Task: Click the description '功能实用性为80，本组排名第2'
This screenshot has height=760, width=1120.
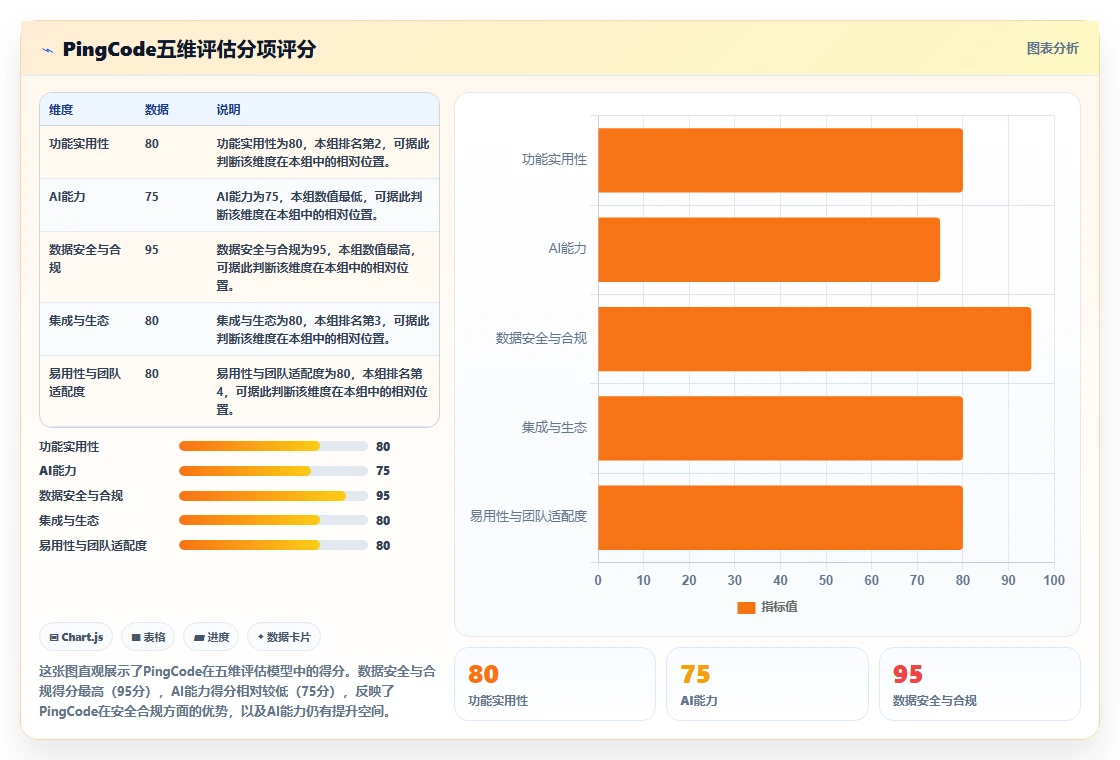Action: (x=323, y=153)
